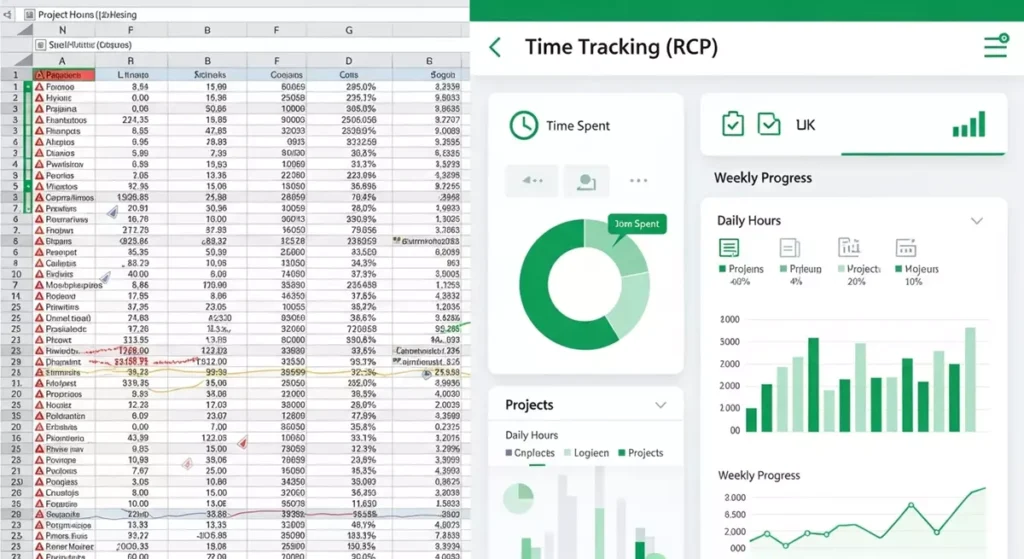Switch to the UK tab
The height and width of the screenshot is (559, 1024).
point(805,125)
